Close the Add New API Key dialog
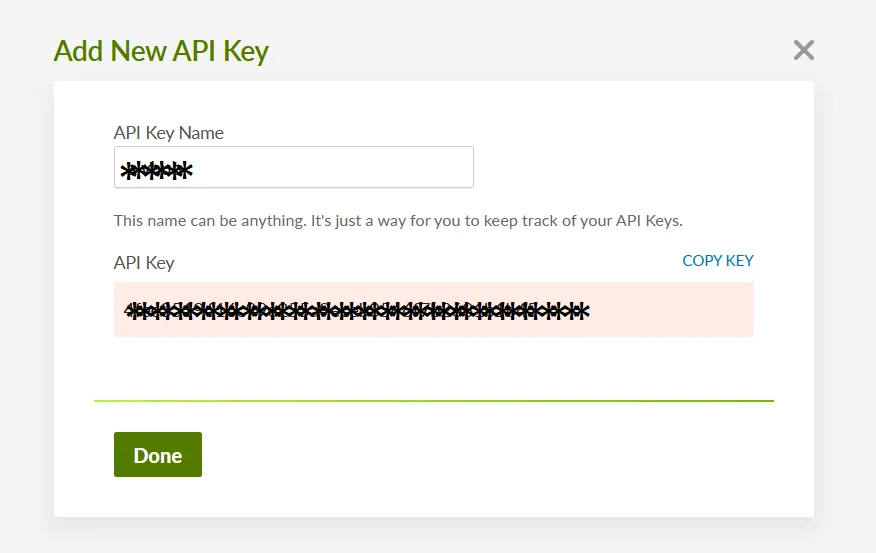This screenshot has width=876, height=553. click(x=803, y=50)
